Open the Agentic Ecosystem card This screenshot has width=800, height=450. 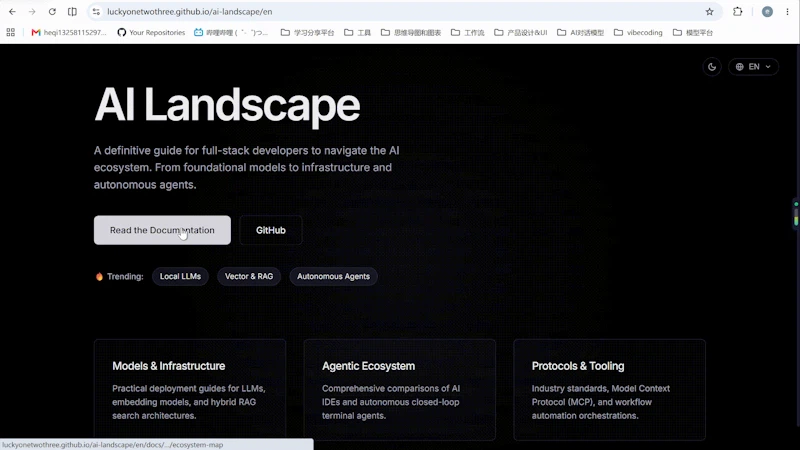[399, 390]
